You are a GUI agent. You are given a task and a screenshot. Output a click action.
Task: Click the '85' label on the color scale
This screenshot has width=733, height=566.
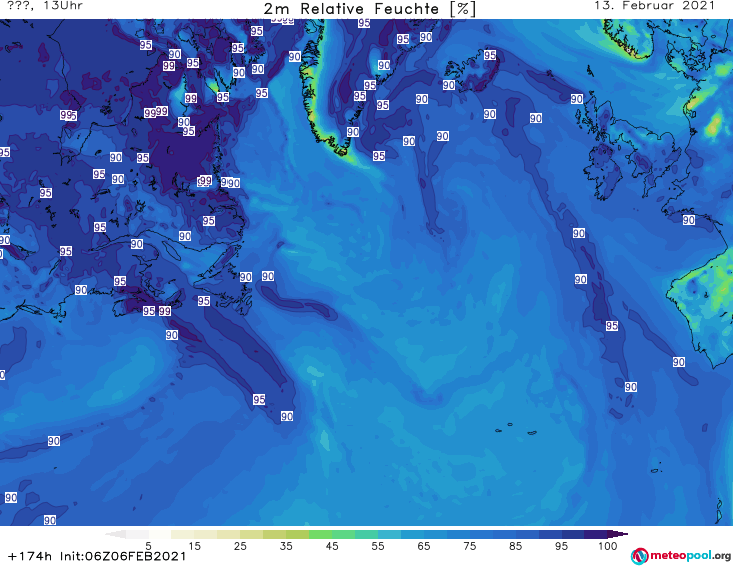(x=515, y=546)
